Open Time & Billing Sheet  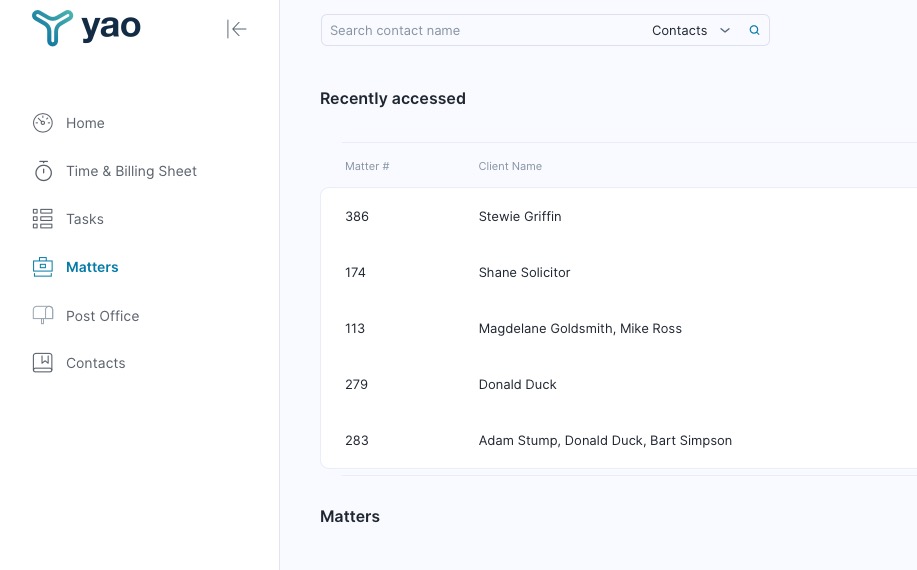pos(132,171)
